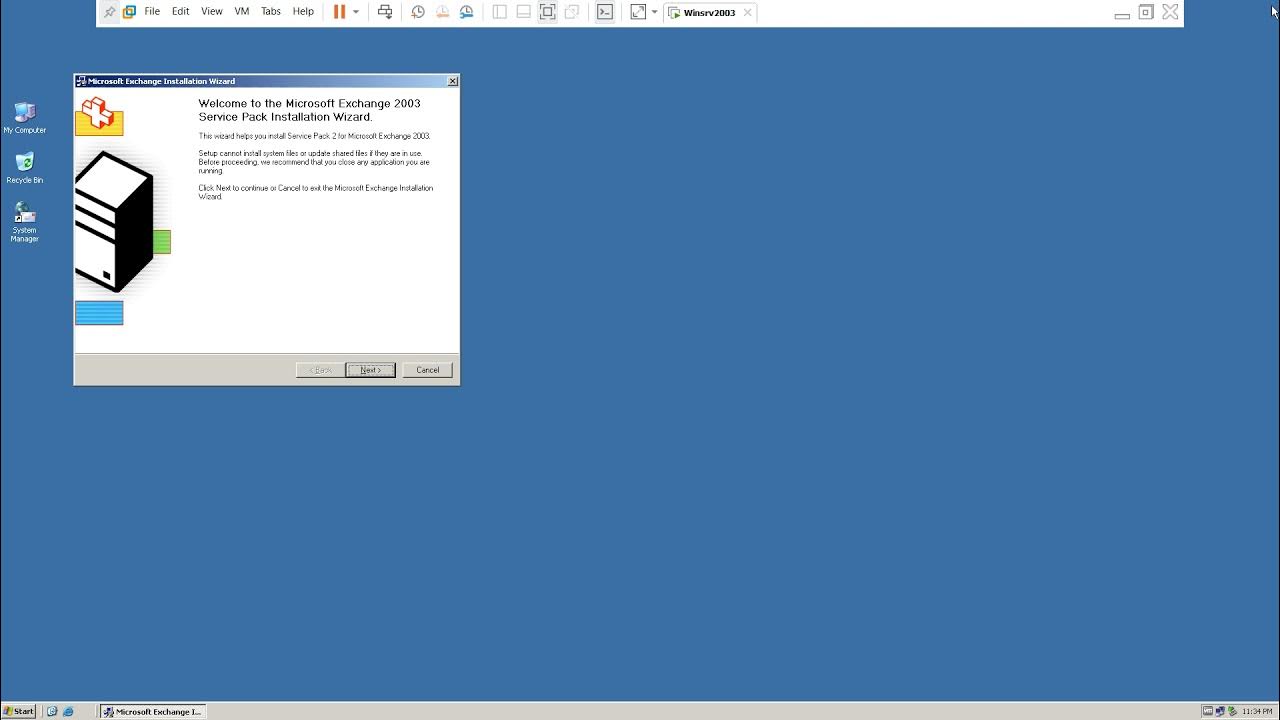Viewport: 1280px width, 720px height.
Task: Open the Windows Start menu
Action: point(19,711)
